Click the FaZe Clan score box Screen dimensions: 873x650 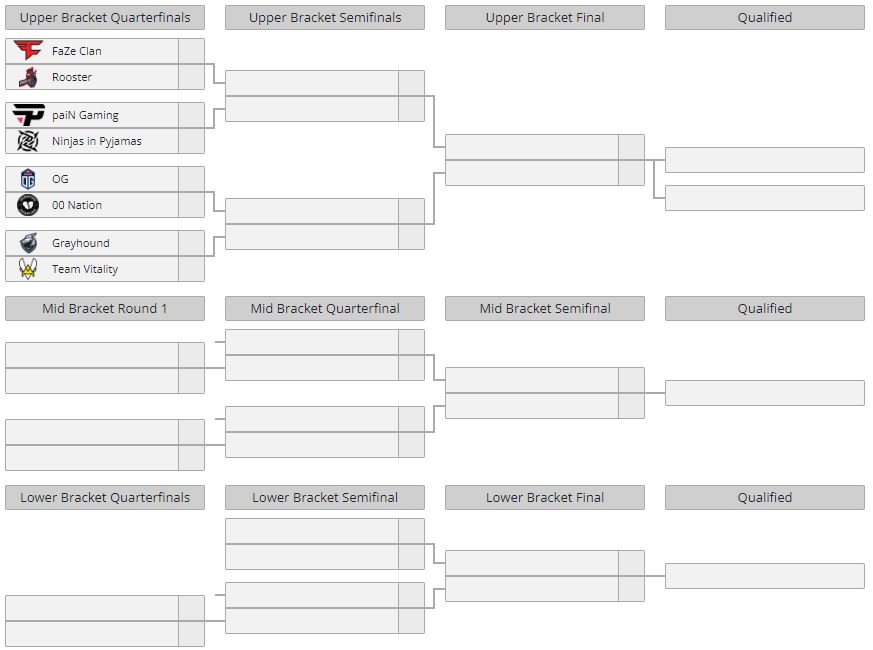(192, 51)
